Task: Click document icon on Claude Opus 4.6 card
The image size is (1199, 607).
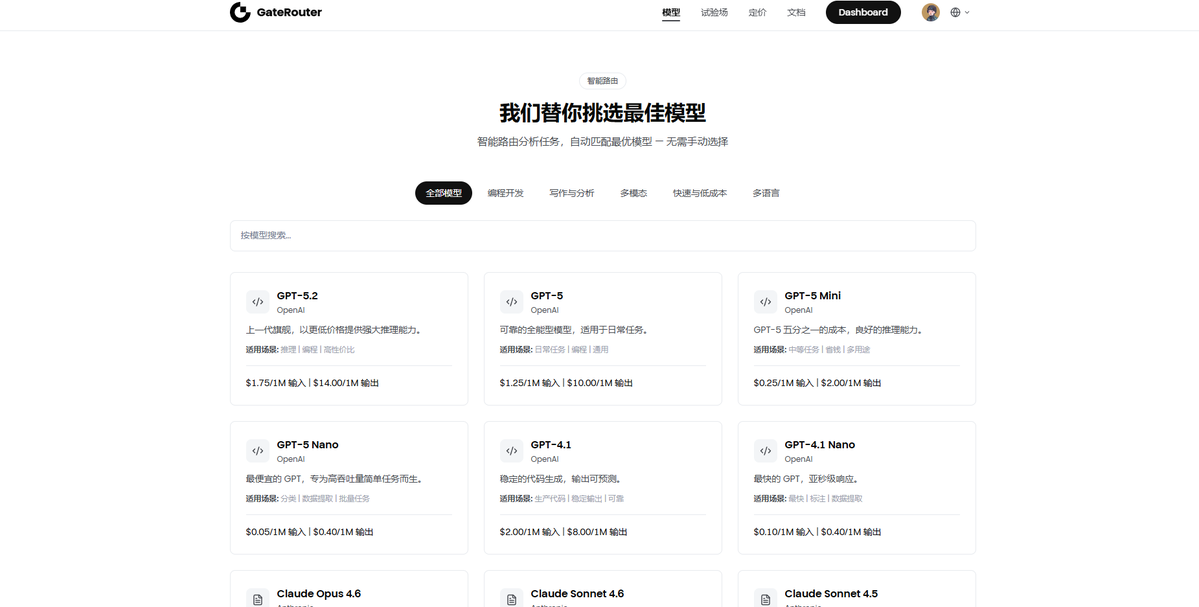Action: click(258, 598)
